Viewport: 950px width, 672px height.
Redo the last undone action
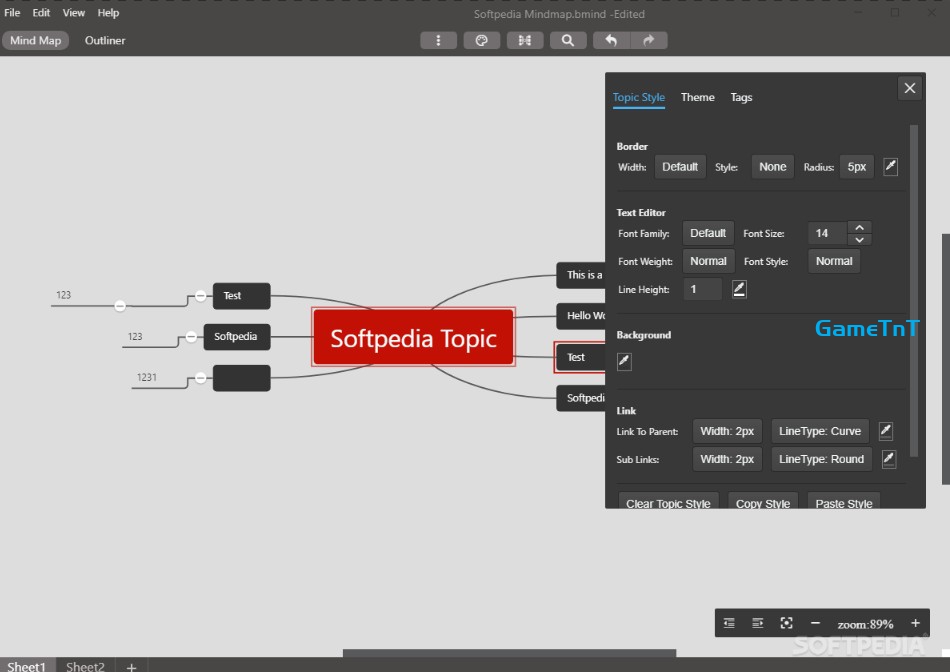649,41
